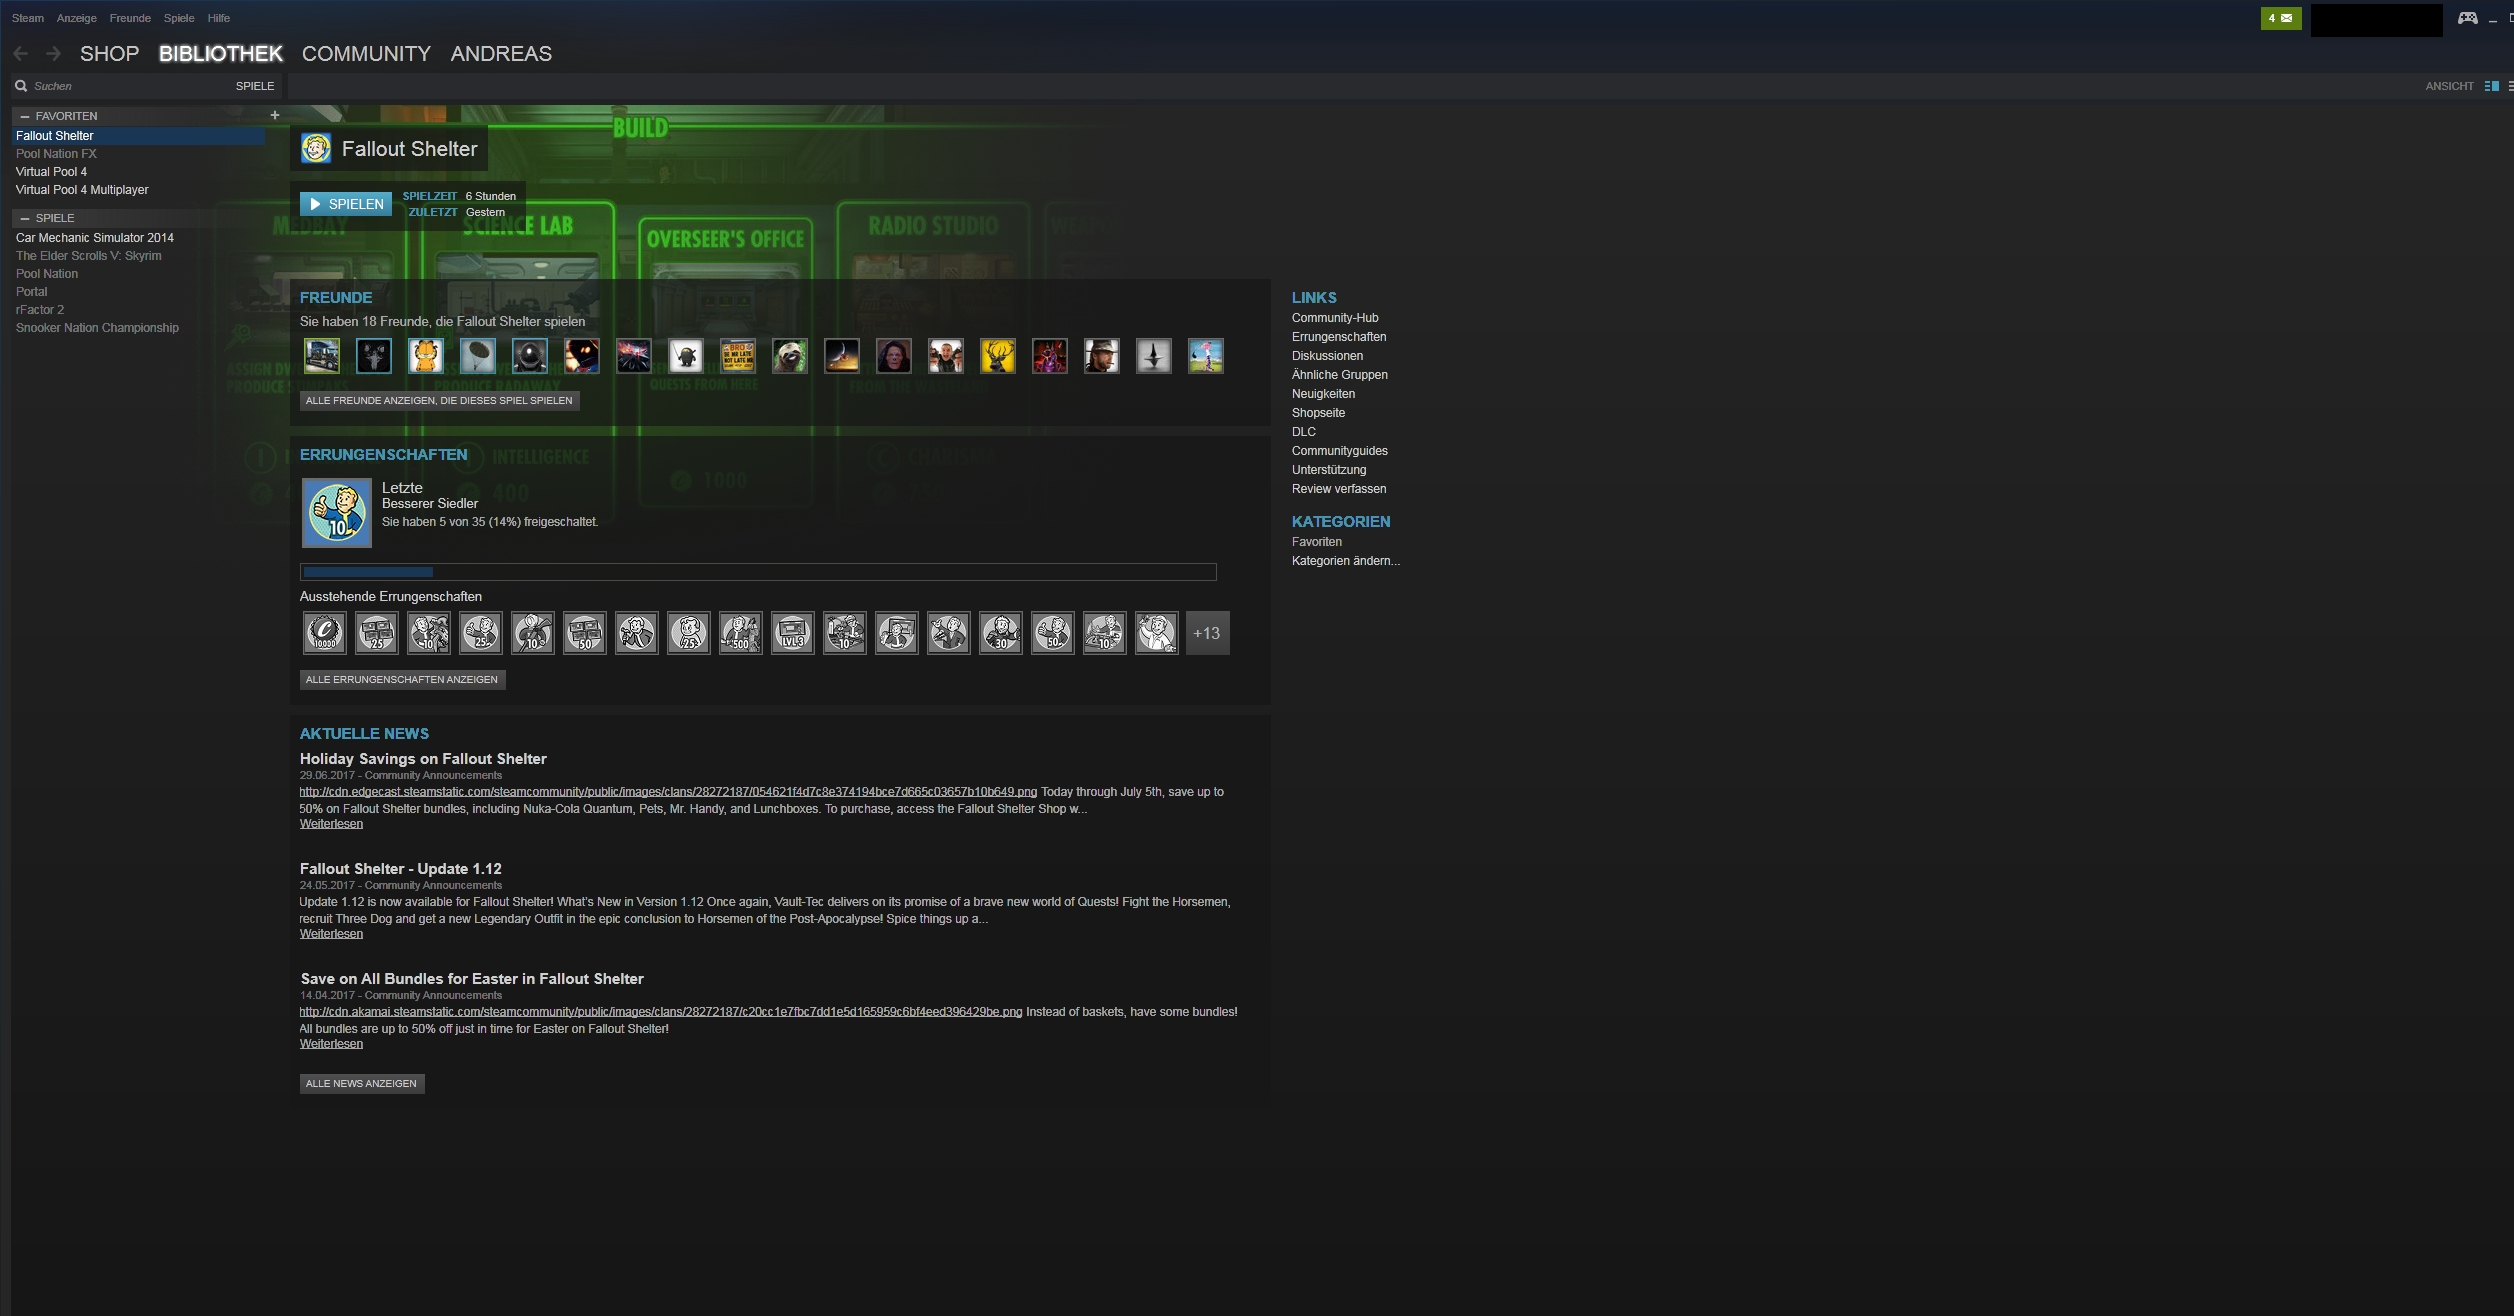The image size is (2514, 1316).
Task: Click the achievements progress bar
Action: 758,572
